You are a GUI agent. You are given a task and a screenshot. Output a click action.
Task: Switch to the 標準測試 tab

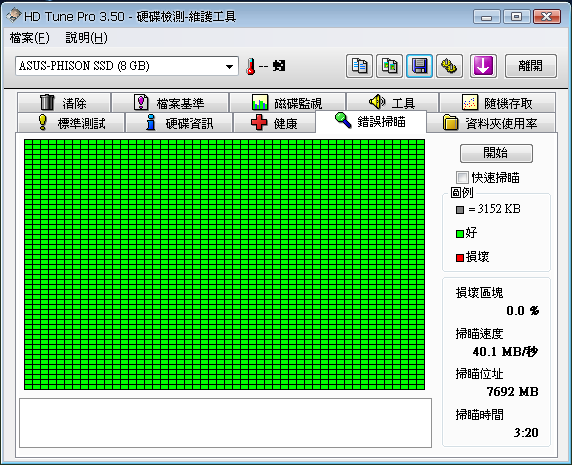point(71,123)
